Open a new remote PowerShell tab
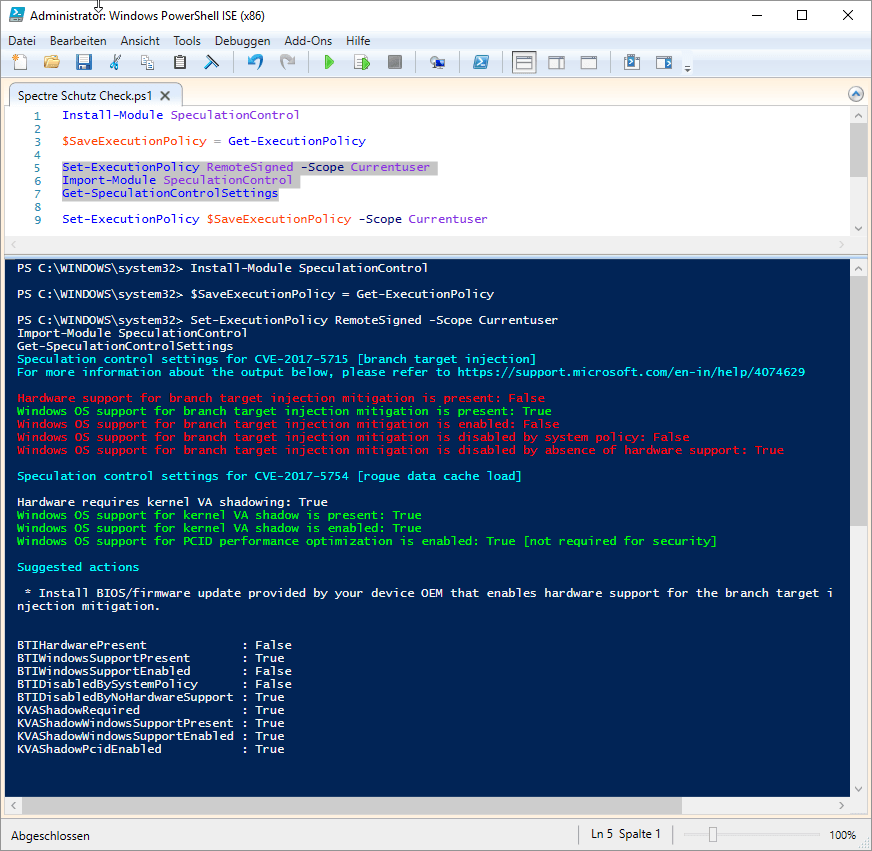This screenshot has width=872, height=851. pyautogui.click(x=437, y=63)
